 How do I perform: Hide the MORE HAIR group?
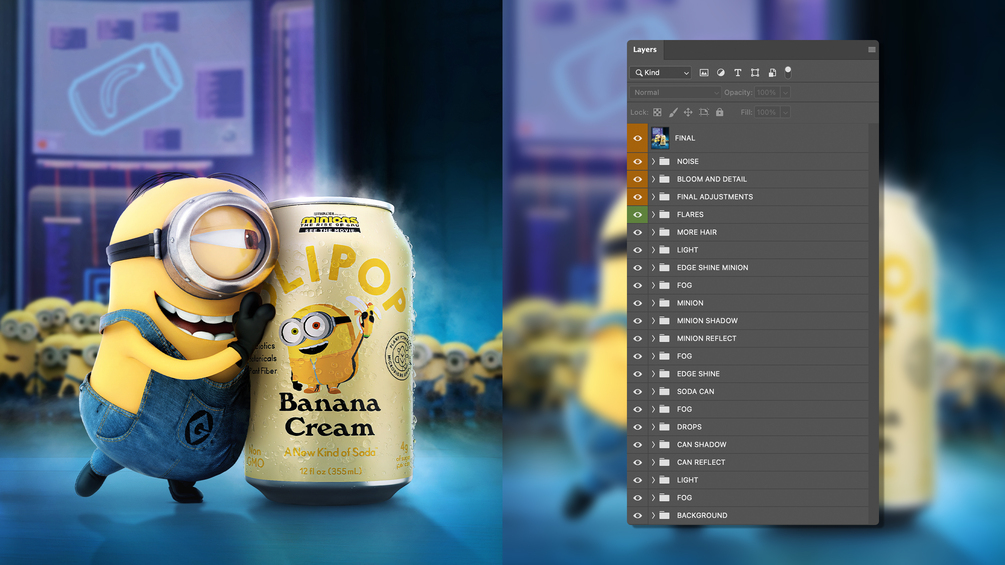pyautogui.click(x=638, y=232)
